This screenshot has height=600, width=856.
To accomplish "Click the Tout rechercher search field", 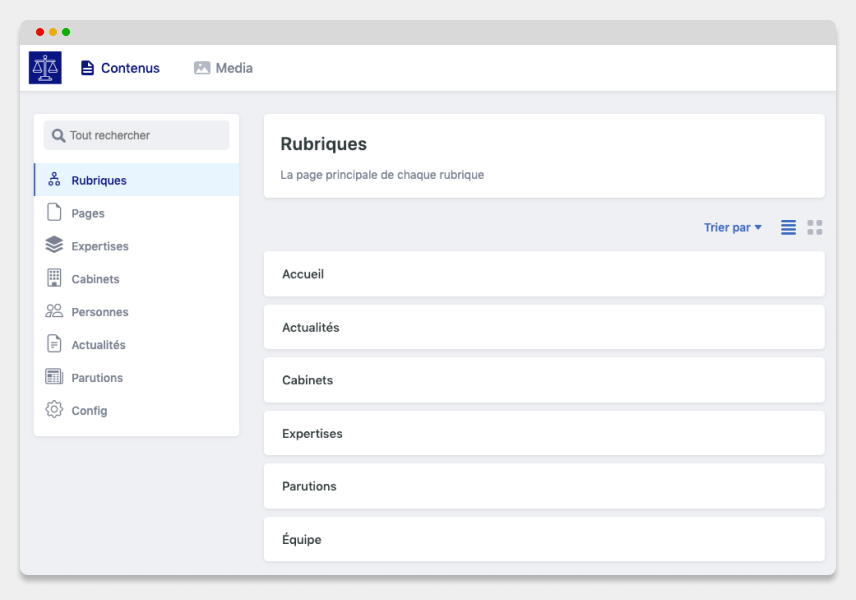I will 136,135.
